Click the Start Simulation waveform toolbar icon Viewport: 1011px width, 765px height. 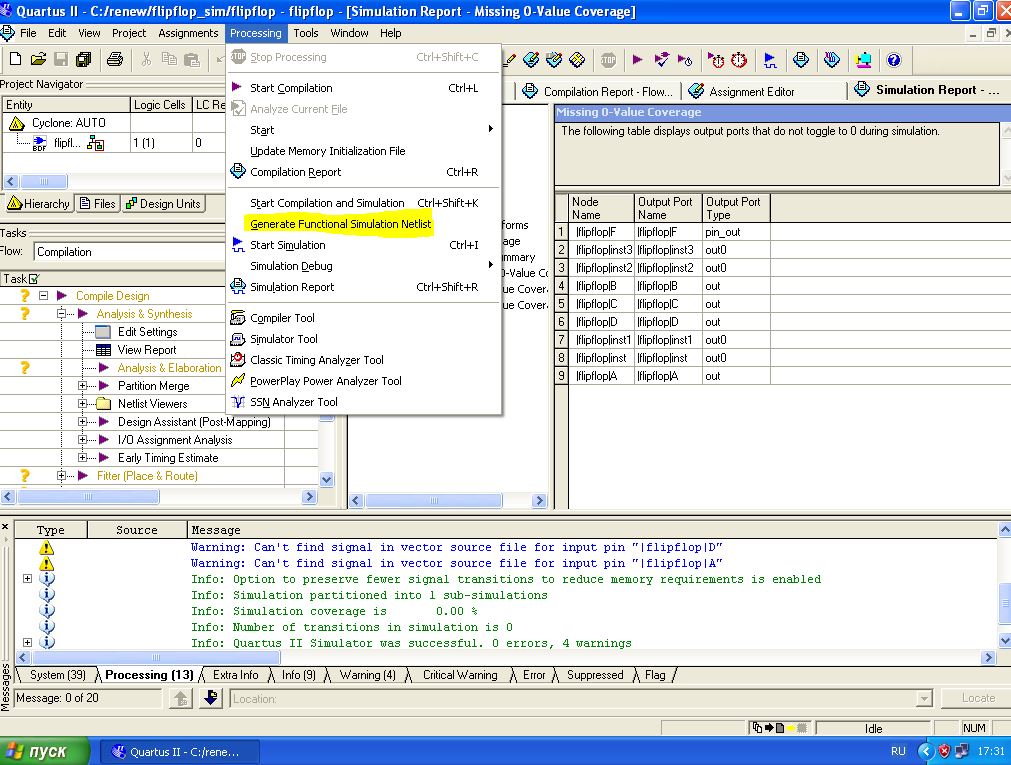click(769, 60)
